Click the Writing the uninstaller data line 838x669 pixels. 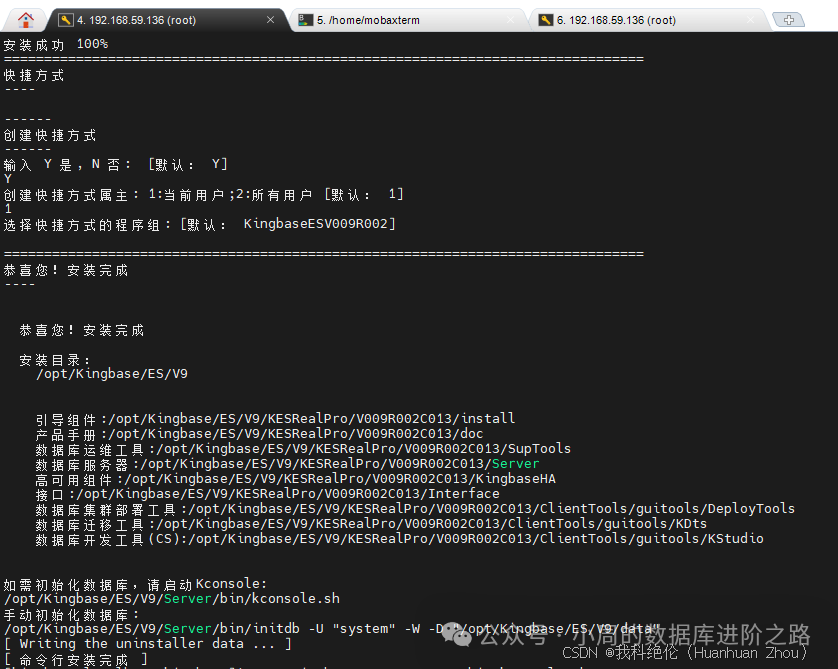click(148, 644)
